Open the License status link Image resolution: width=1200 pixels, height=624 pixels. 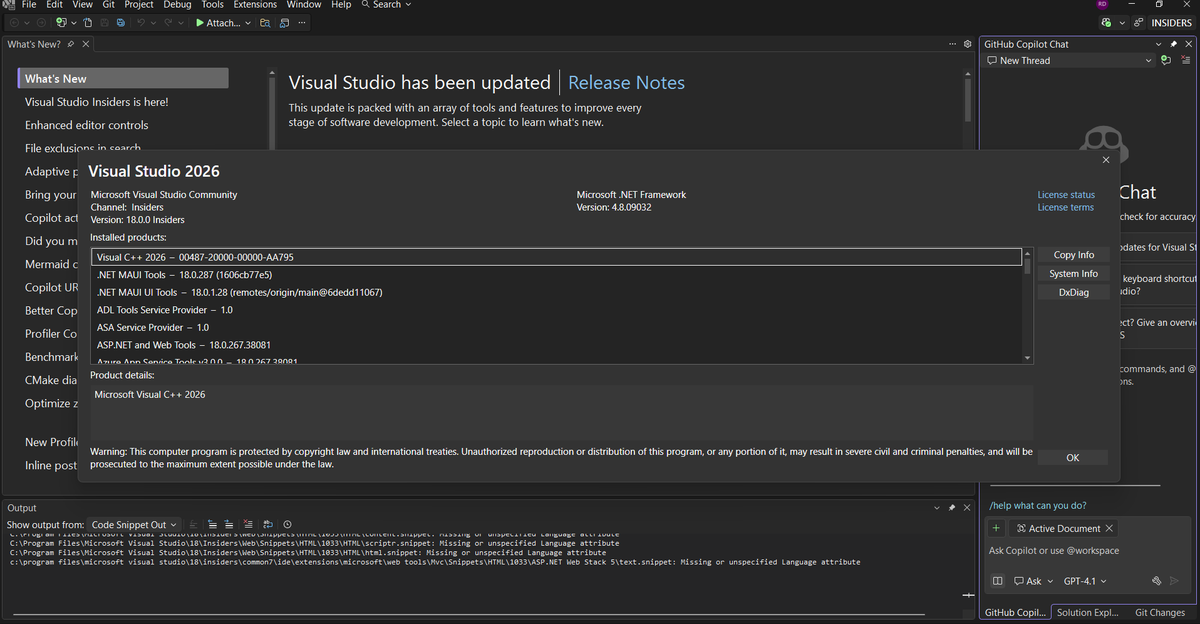coord(1066,195)
